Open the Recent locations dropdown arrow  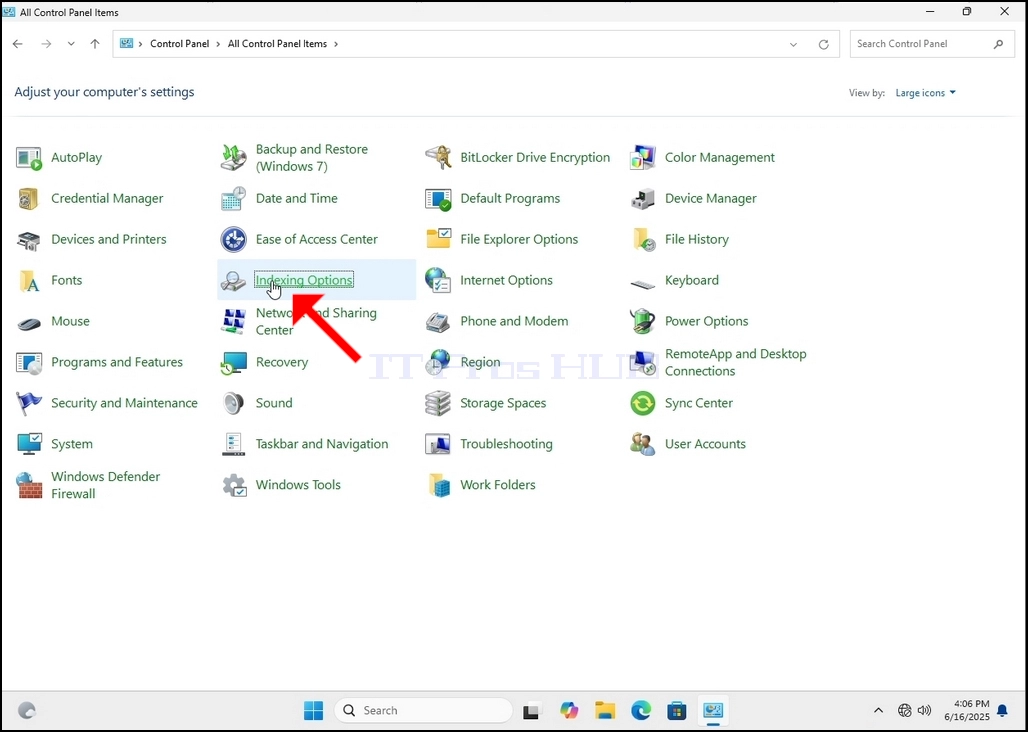tap(71, 44)
